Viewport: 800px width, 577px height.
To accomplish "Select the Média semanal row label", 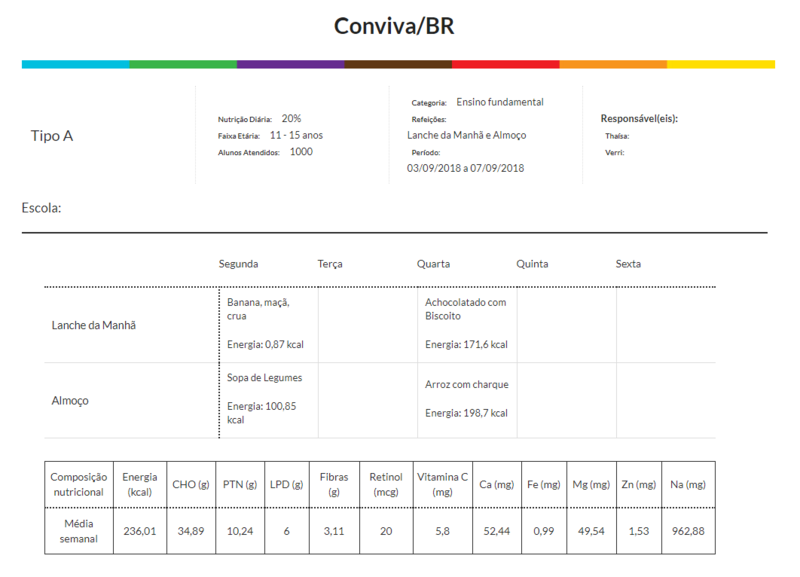I will pyautogui.click(x=78, y=531).
